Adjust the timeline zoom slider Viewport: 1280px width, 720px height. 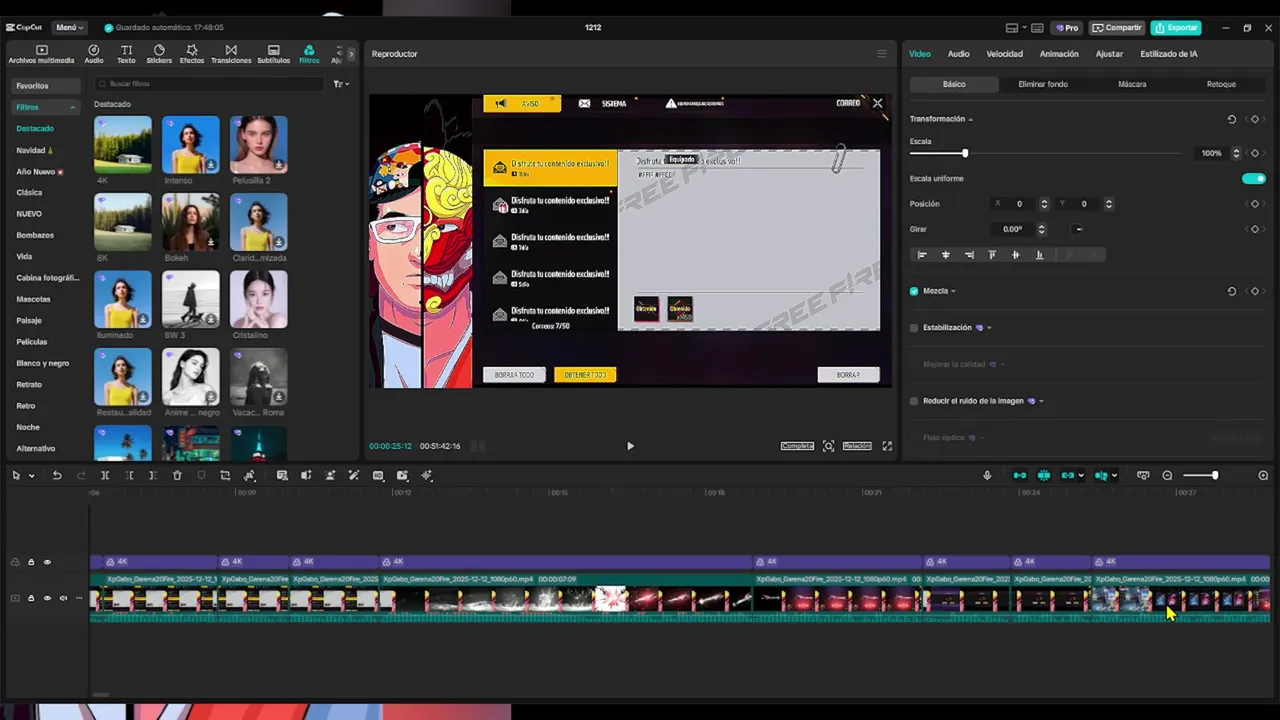point(1214,476)
